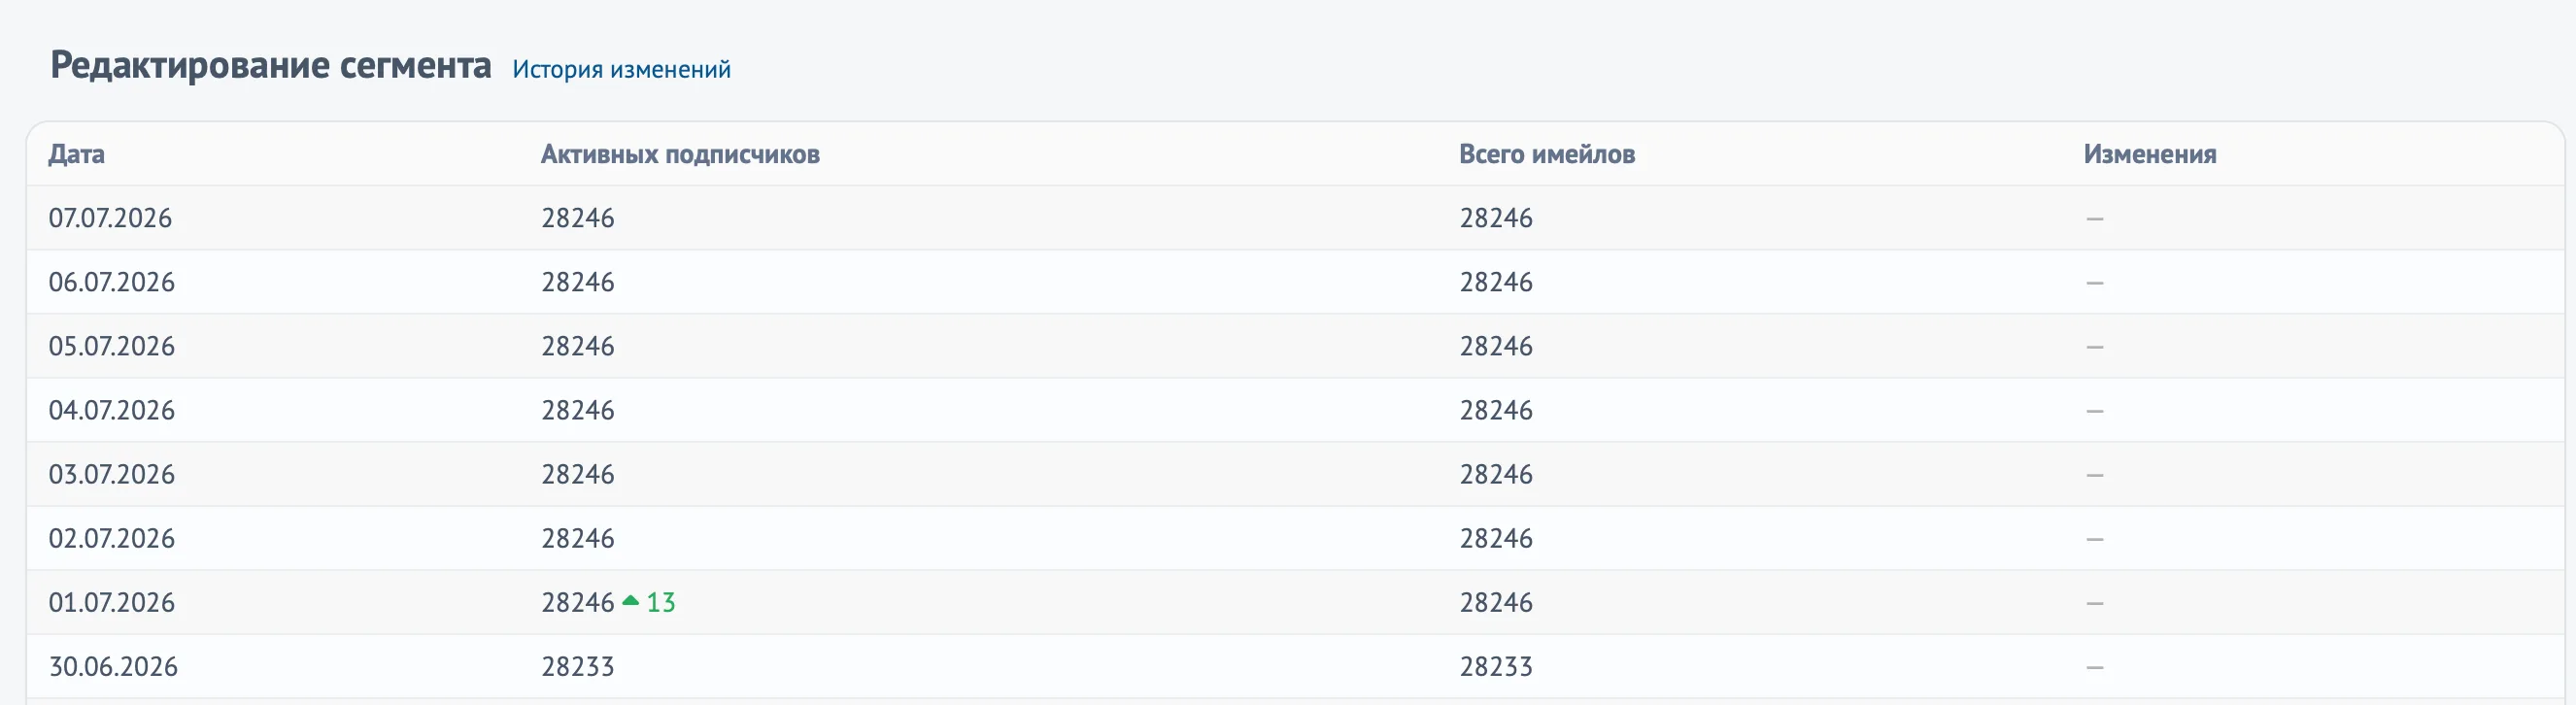Viewport: 2576px width, 705px height.
Task: Click the green up arrow icon next to 13
Action: [x=630, y=601]
